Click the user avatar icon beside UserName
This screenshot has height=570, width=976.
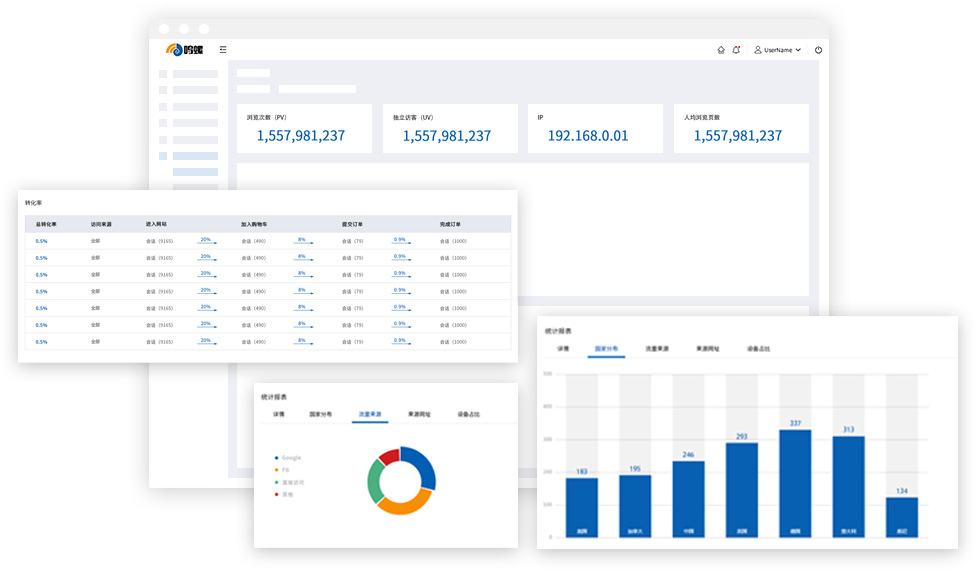coord(758,50)
